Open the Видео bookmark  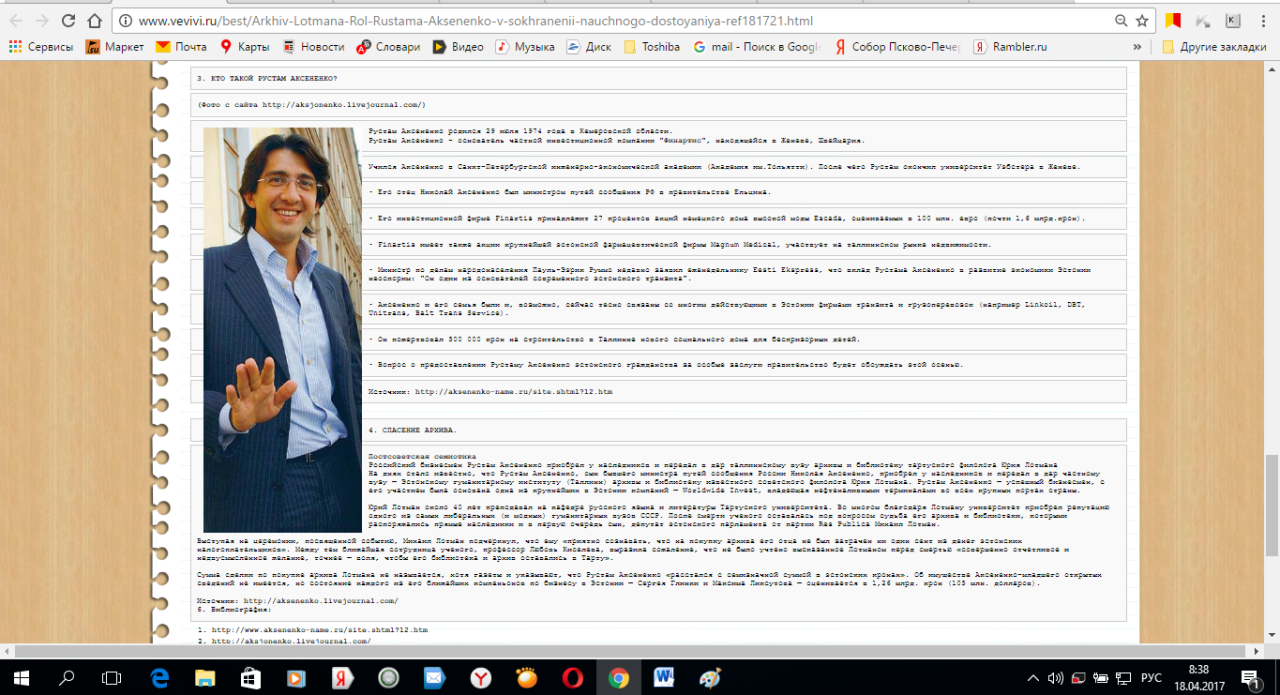click(458, 46)
